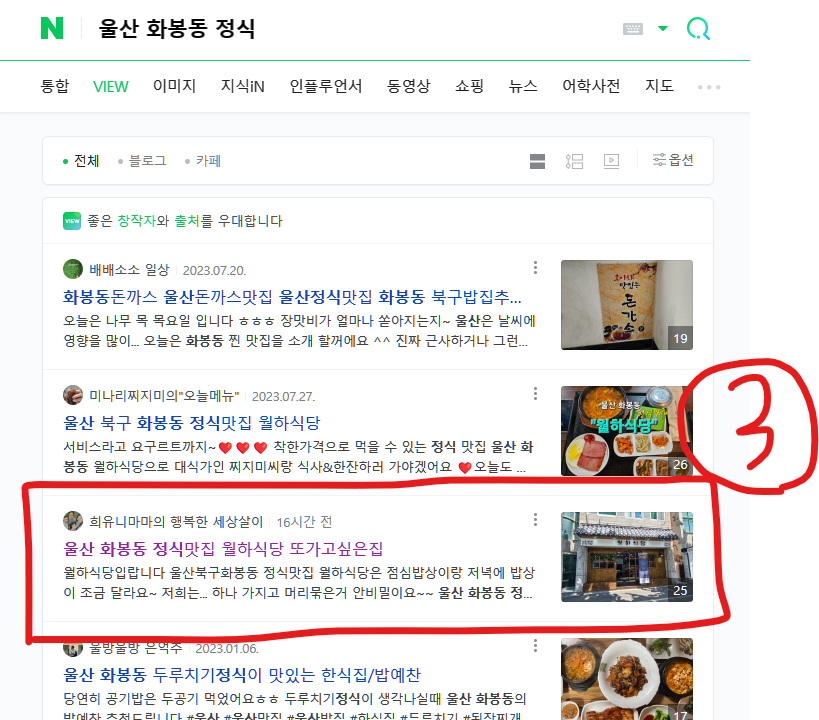
Task: Open the 이미지 tab
Action: pos(174,86)
